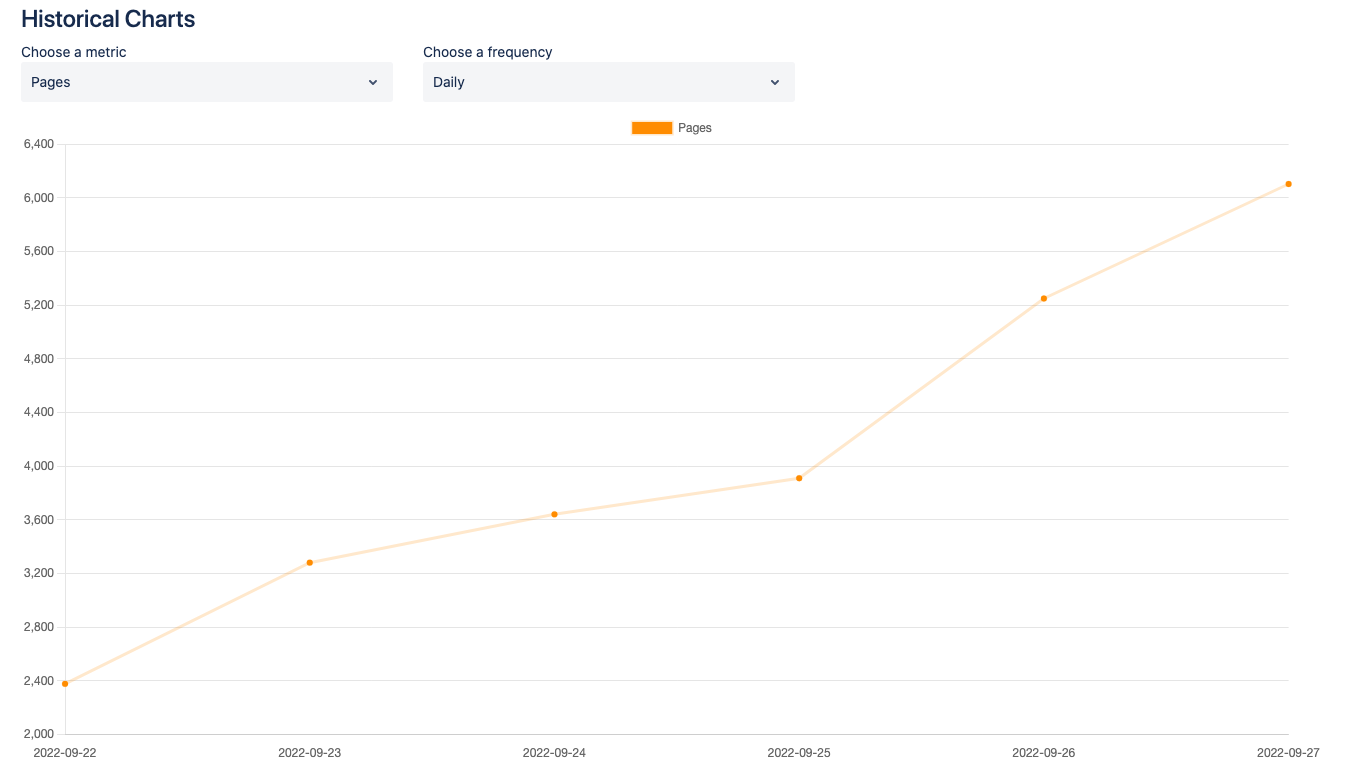1352x779 pixels.
Task: Toggle the Pages series via legend text
Action: coord(695,128)
